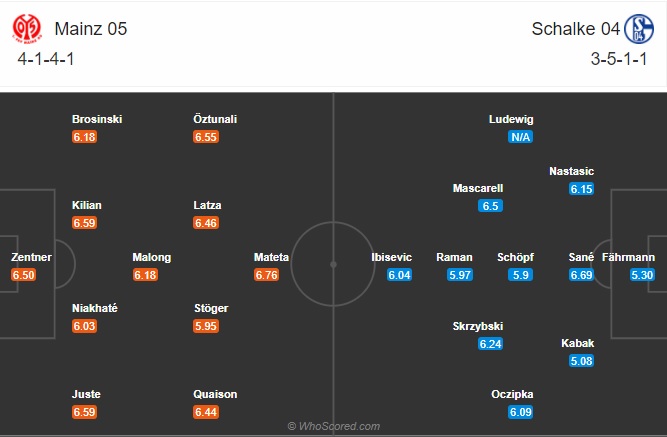Click Zentner's 6.50 rating badge
Image resolution: width=667 pixels, height=437 pixels.
pyautogui.click(x=23, y=275)
